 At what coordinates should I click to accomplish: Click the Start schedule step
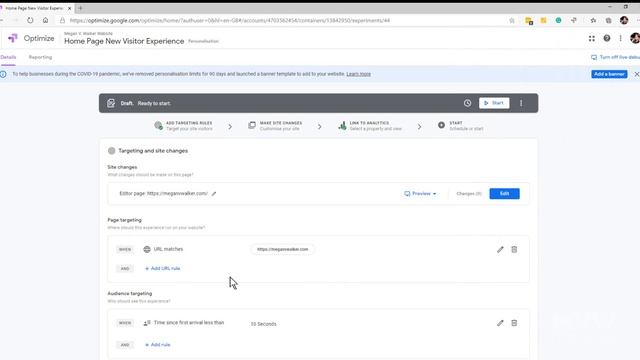[460, 126]
